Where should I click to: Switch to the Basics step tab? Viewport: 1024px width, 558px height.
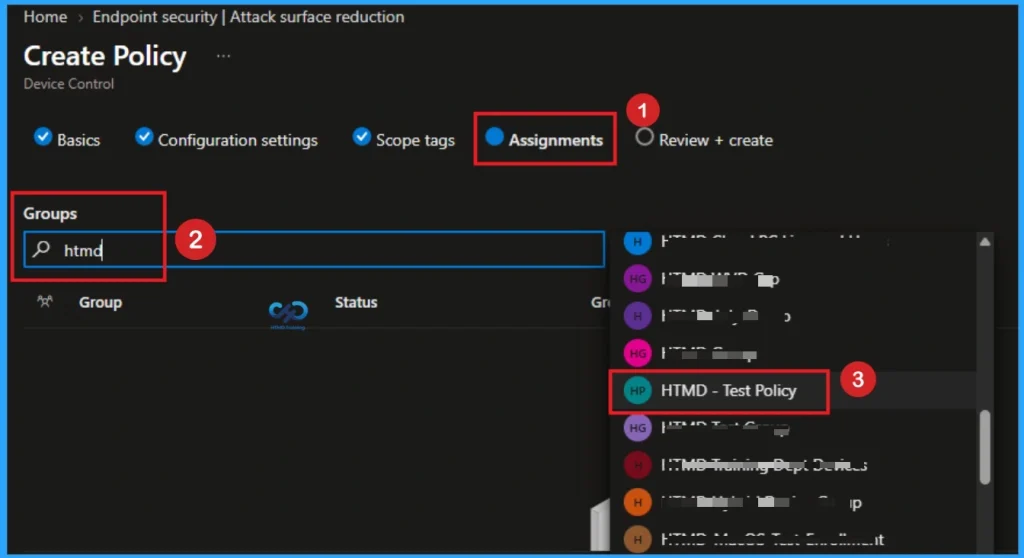(x=67, y=139)
